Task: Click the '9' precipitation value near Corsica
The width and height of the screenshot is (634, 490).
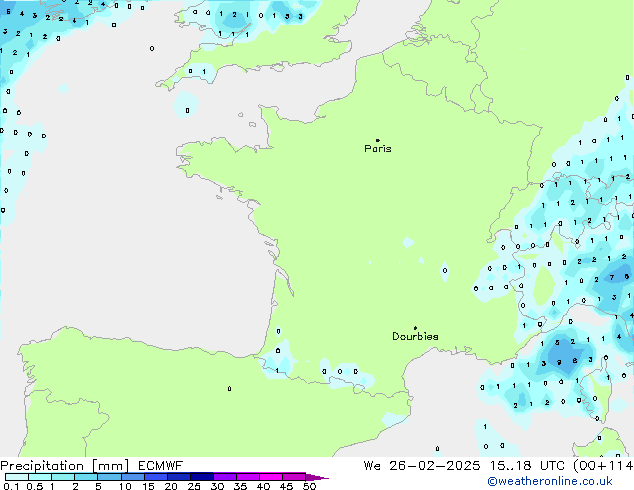Action: [x=559, y=362]
